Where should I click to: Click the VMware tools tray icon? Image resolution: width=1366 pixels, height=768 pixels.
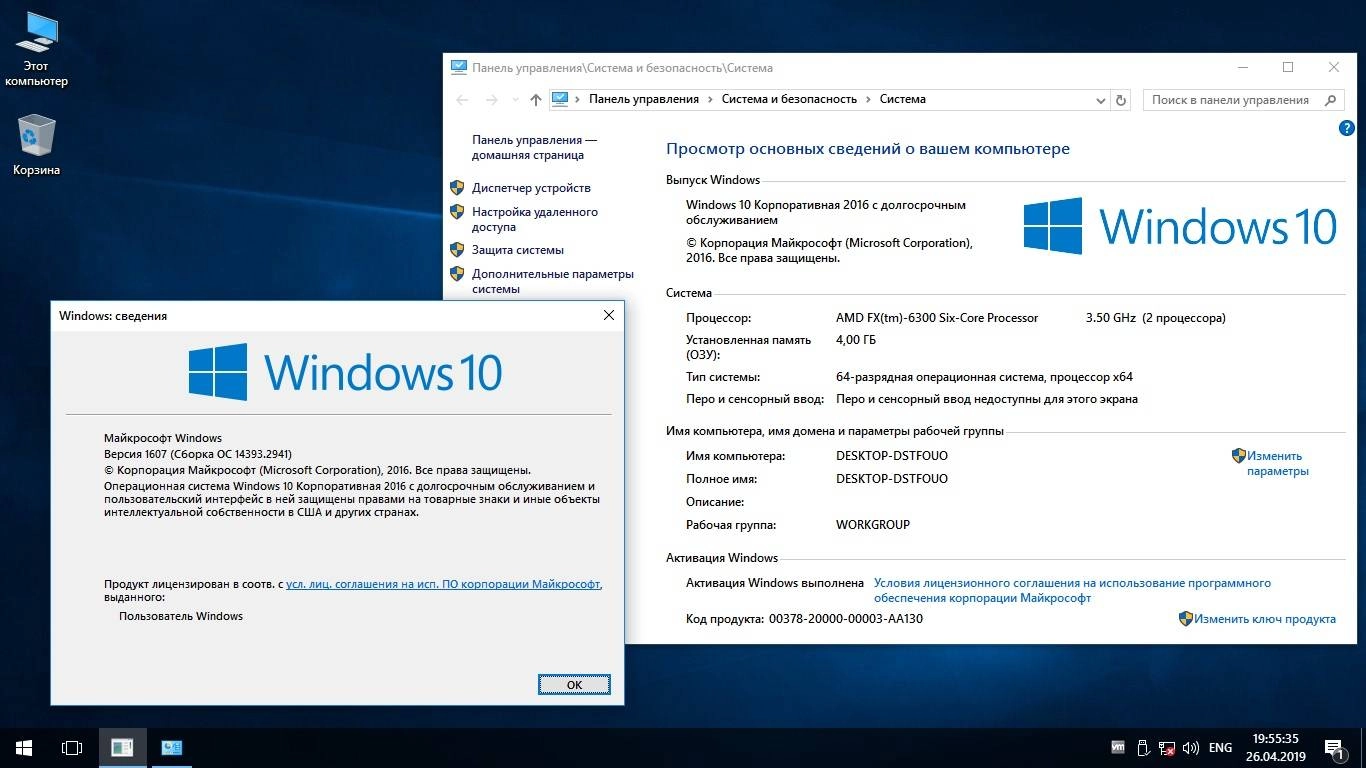click(x=1118, y=747)
